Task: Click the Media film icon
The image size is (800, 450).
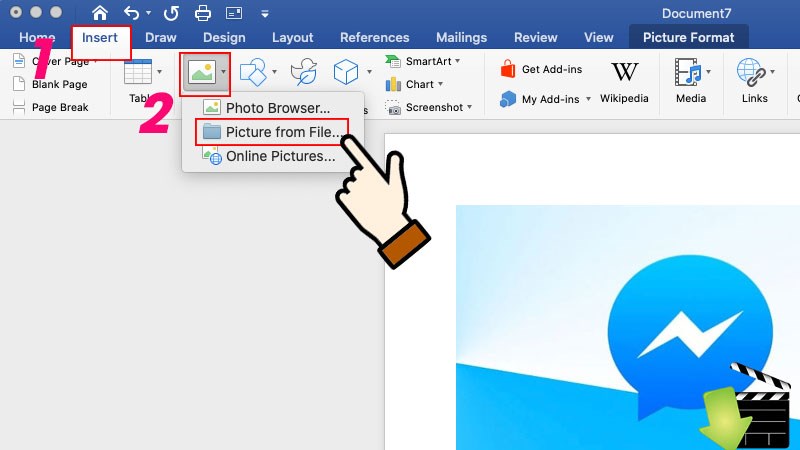Action: pos(687,72)
